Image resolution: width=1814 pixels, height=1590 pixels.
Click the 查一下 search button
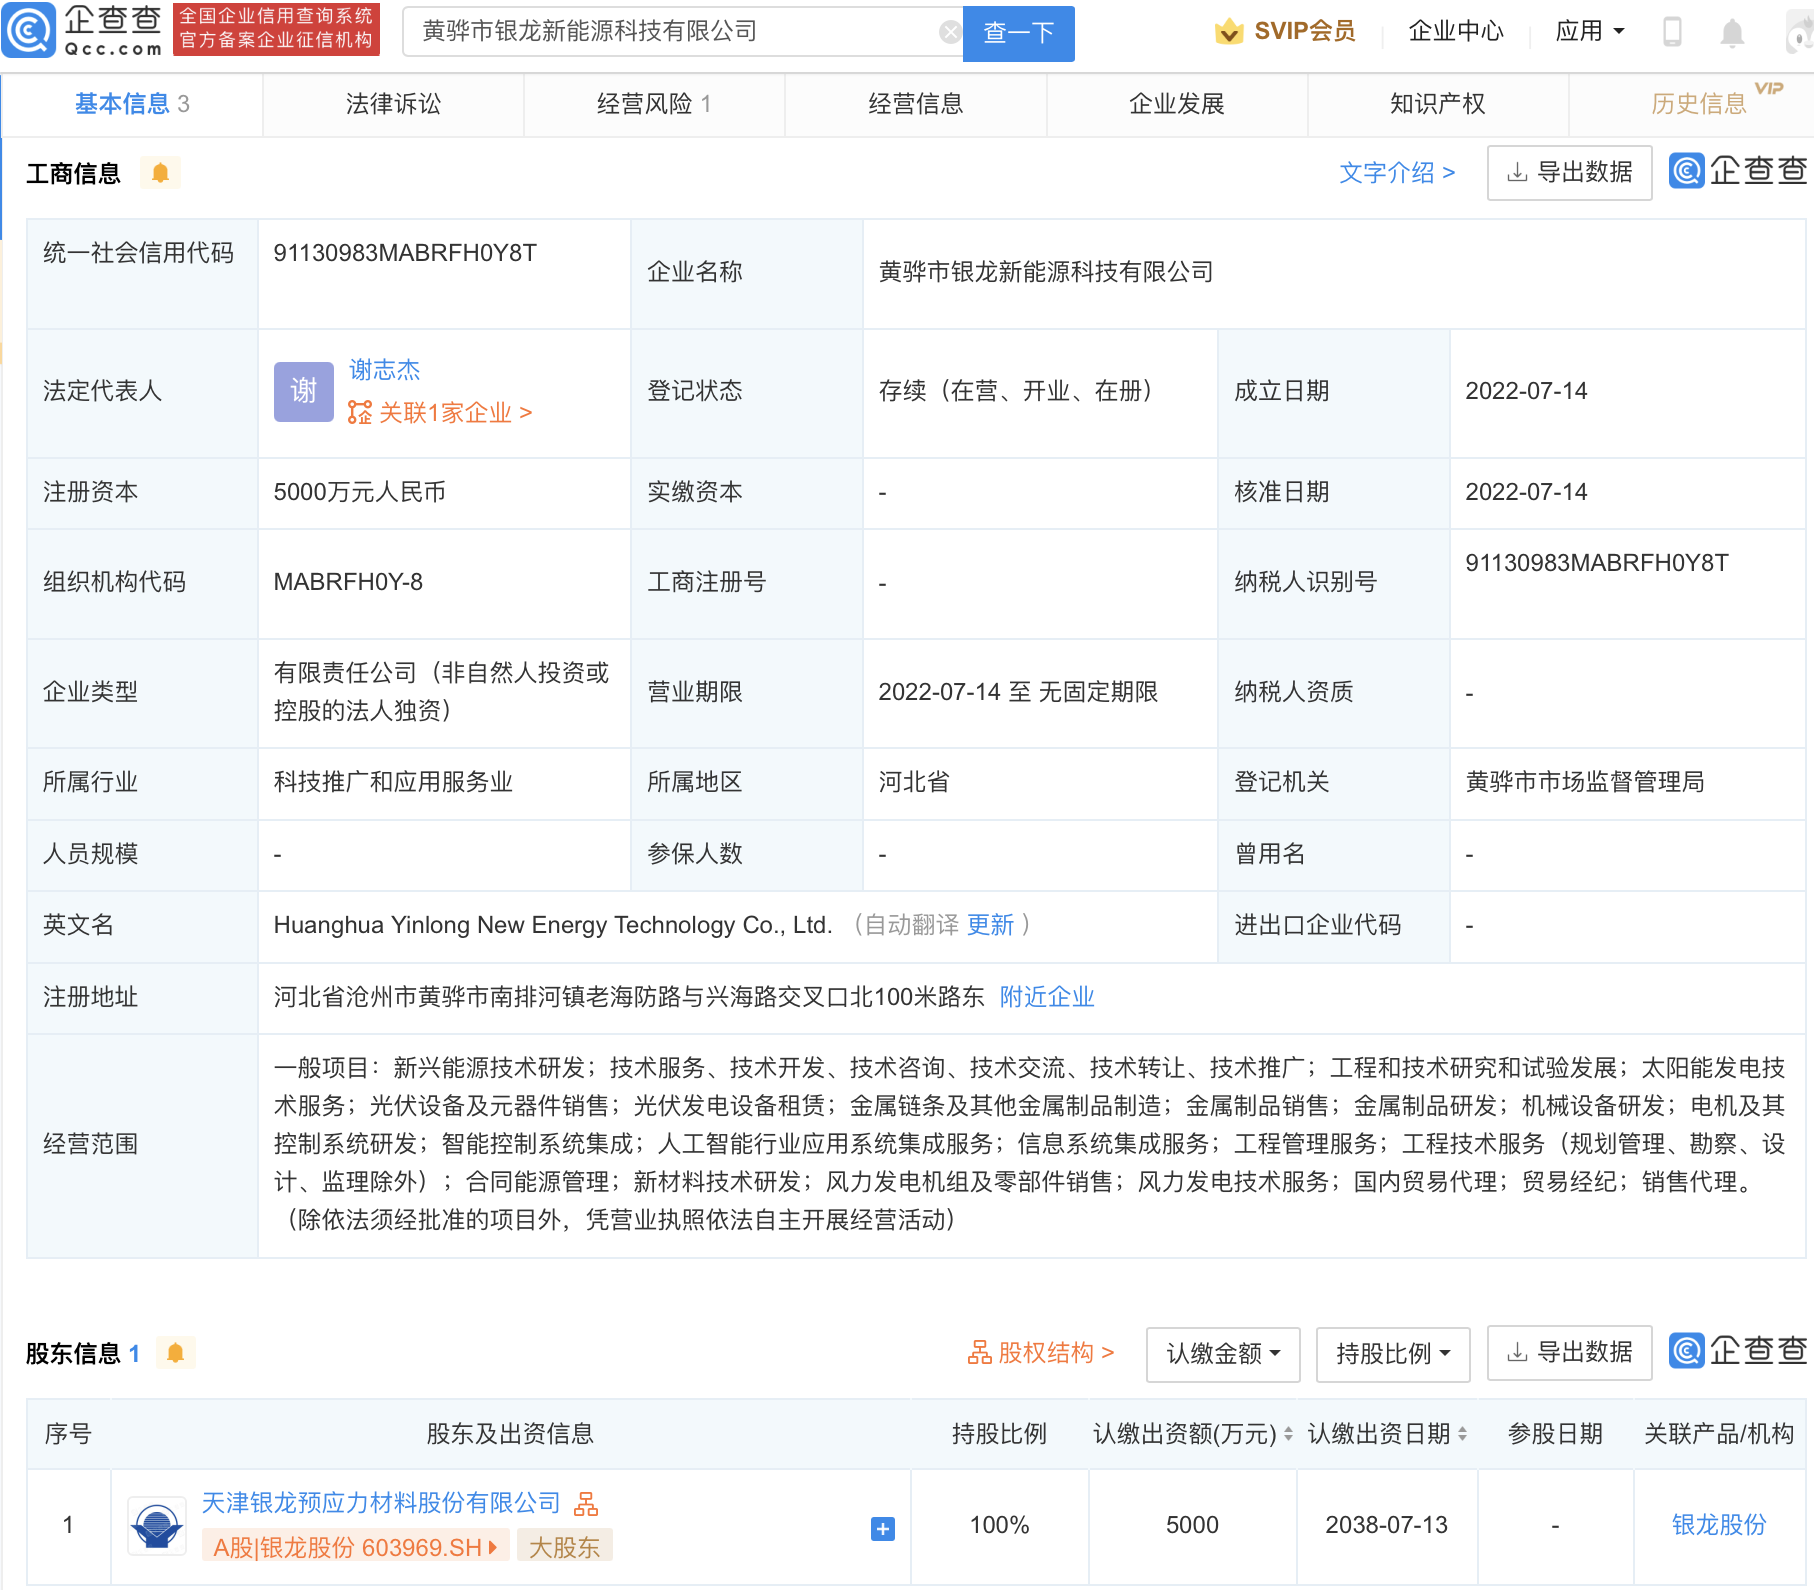coord(1018,32)
